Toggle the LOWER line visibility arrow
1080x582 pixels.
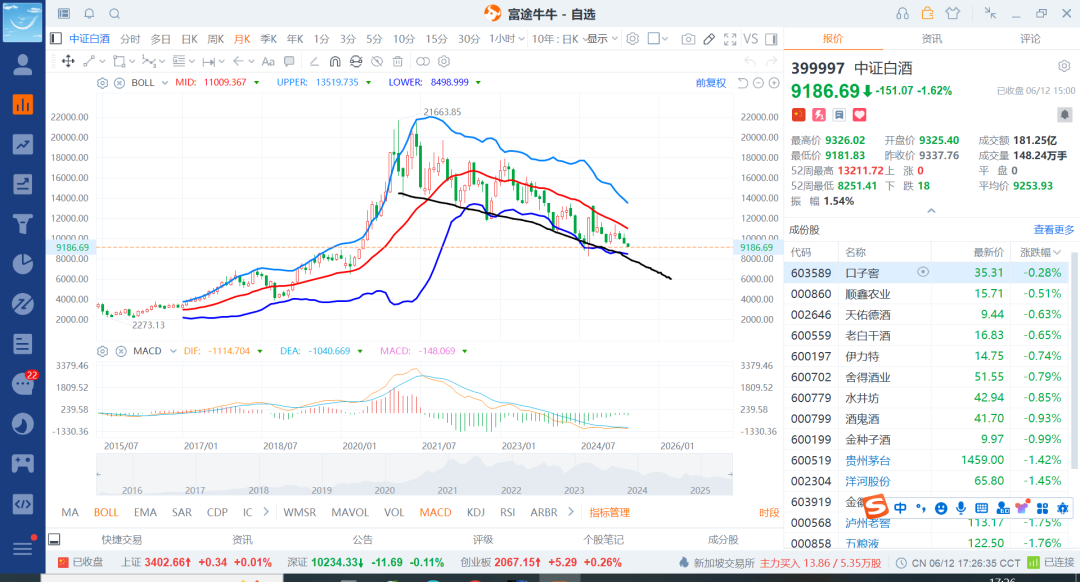pyautogui.click(x=478, y=83)
